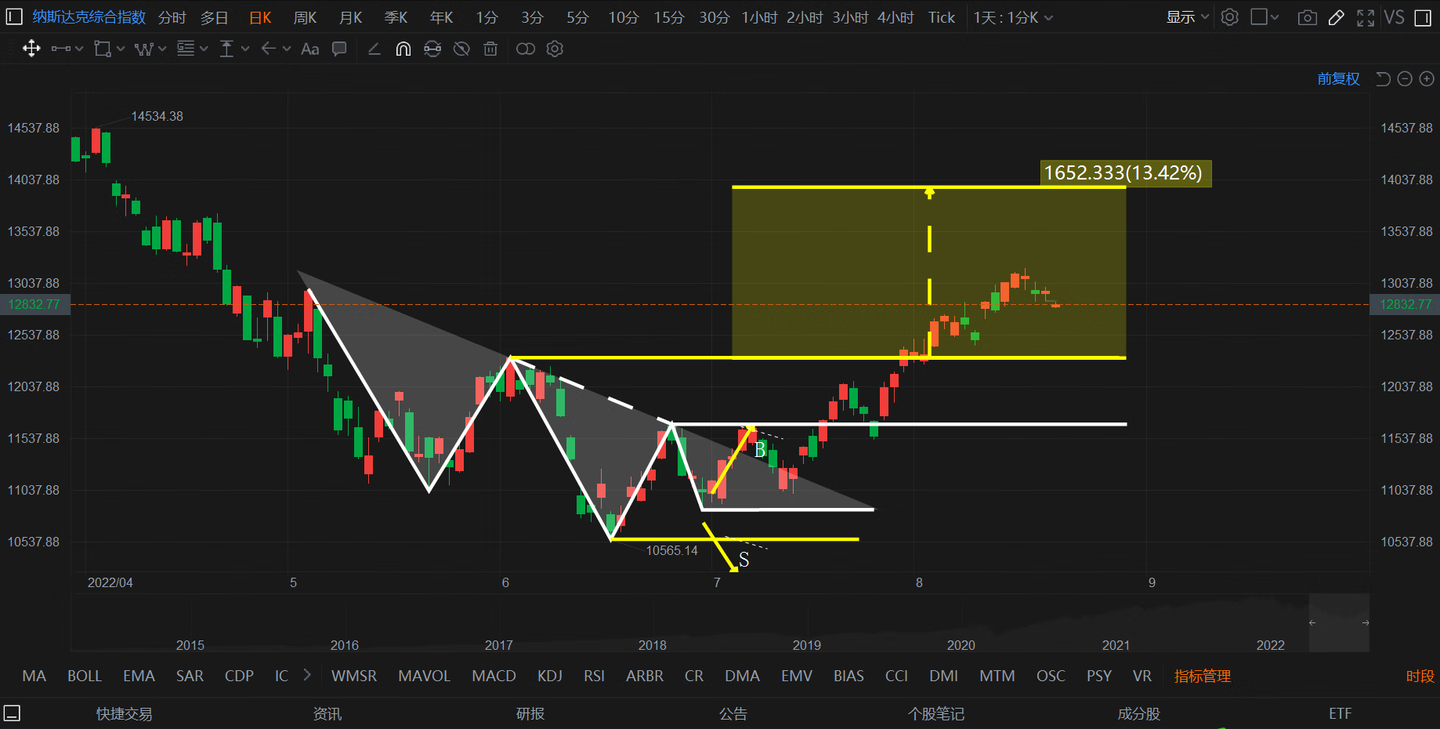Open the window layout dropdown
The height and width of the screenshot is (729, 1440).
(1265, 17)
